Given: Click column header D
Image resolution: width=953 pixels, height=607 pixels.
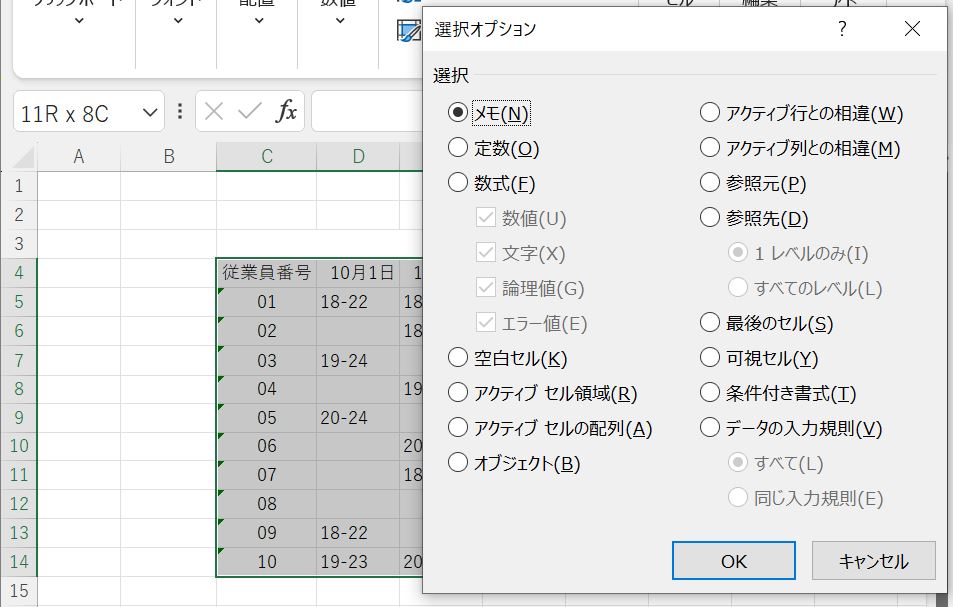Looking at the screenshot, I should pos(358,156).
